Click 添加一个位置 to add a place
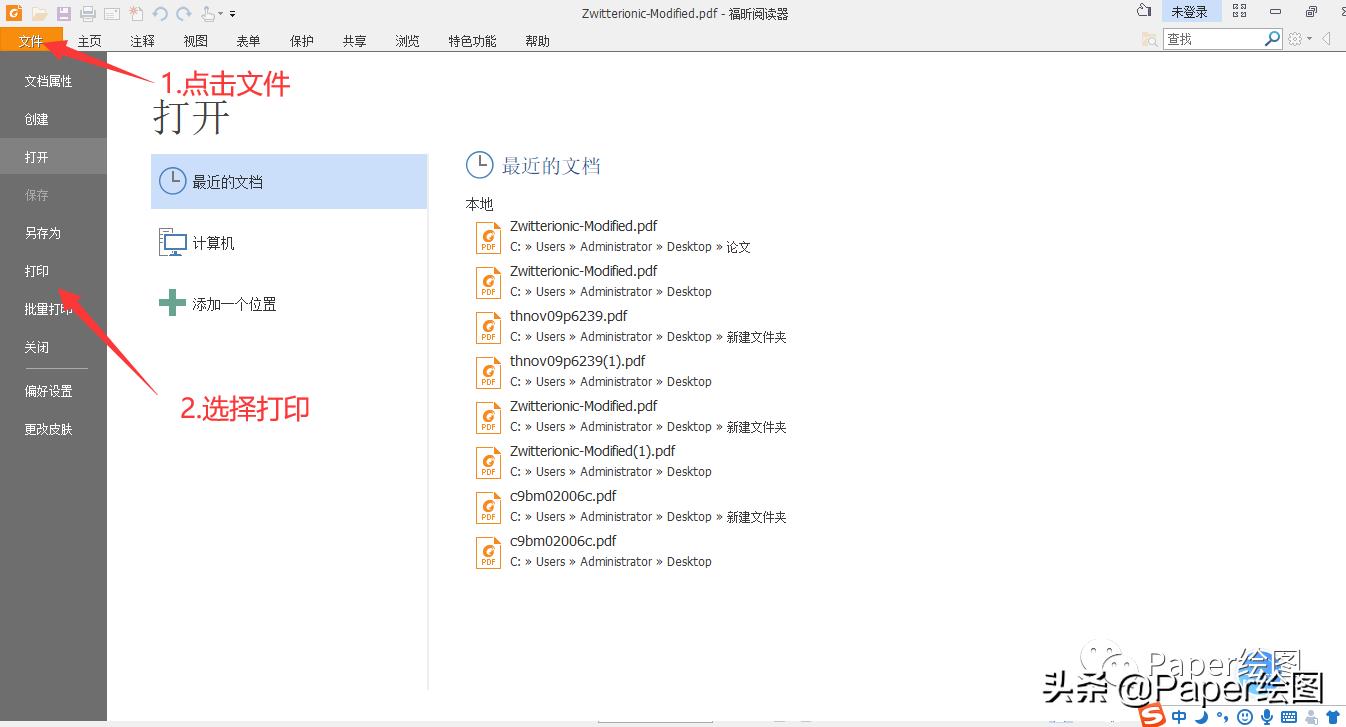This screenshot has width=1346, height=727. click(x=234, y=303)
